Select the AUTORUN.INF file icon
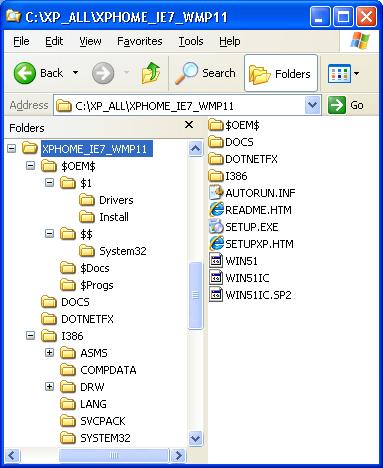Image resolution: width=383 pixels, height=468 pixels. [216, 193]
